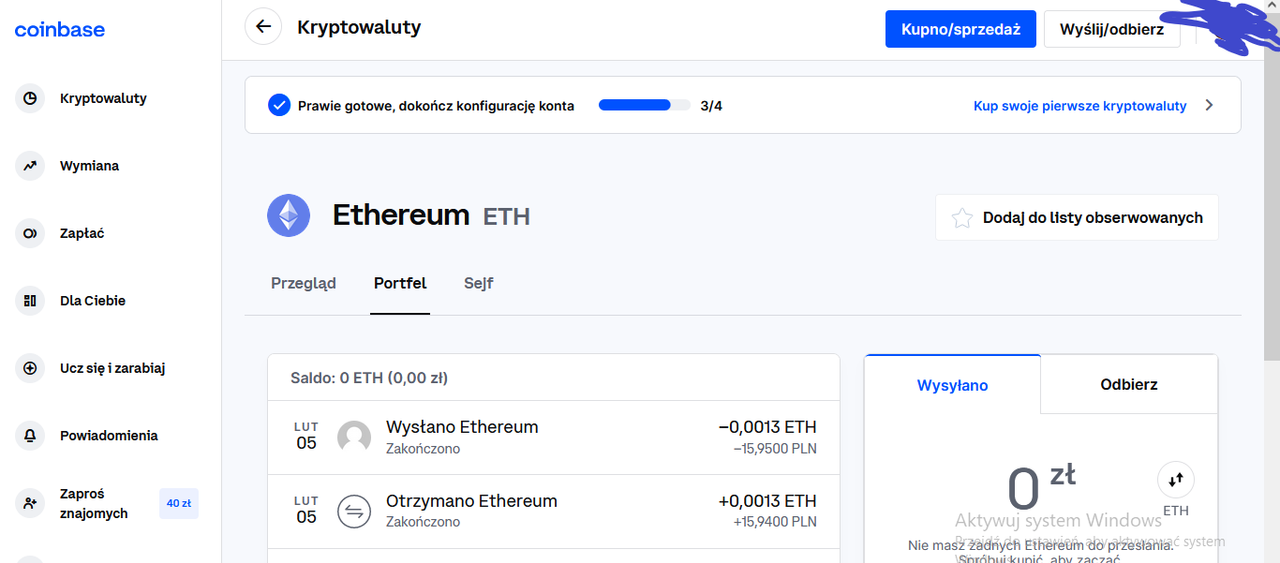Click the Saldo: 0 ETH balance text
Screen dimensions: 1280x563
point(369,378)
